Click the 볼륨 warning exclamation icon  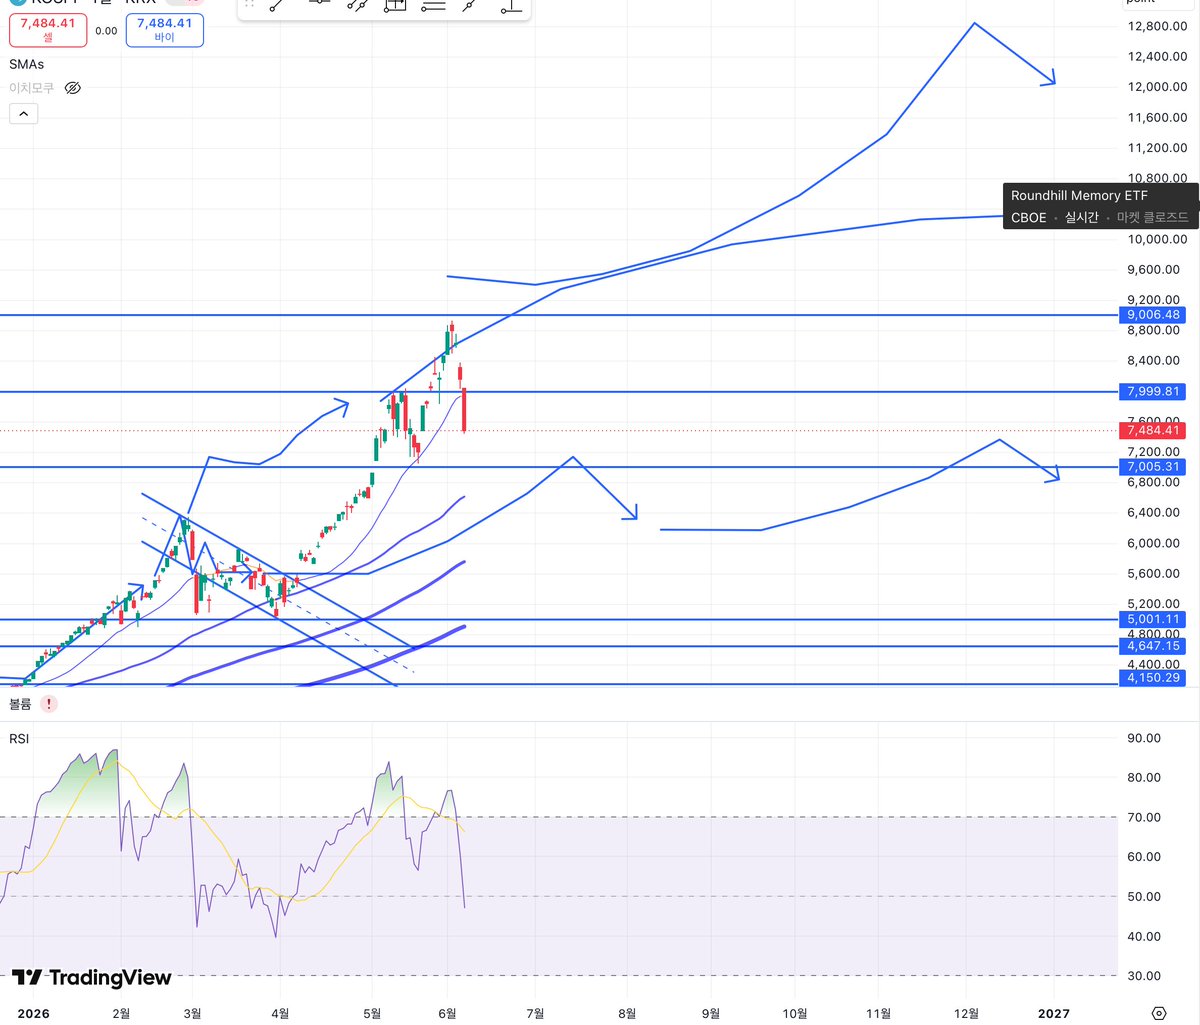point(49,704)
